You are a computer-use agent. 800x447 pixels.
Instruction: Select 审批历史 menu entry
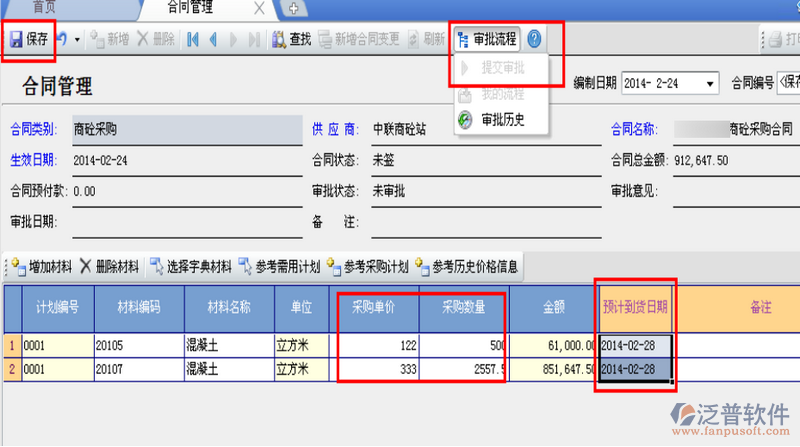(501, 120)
